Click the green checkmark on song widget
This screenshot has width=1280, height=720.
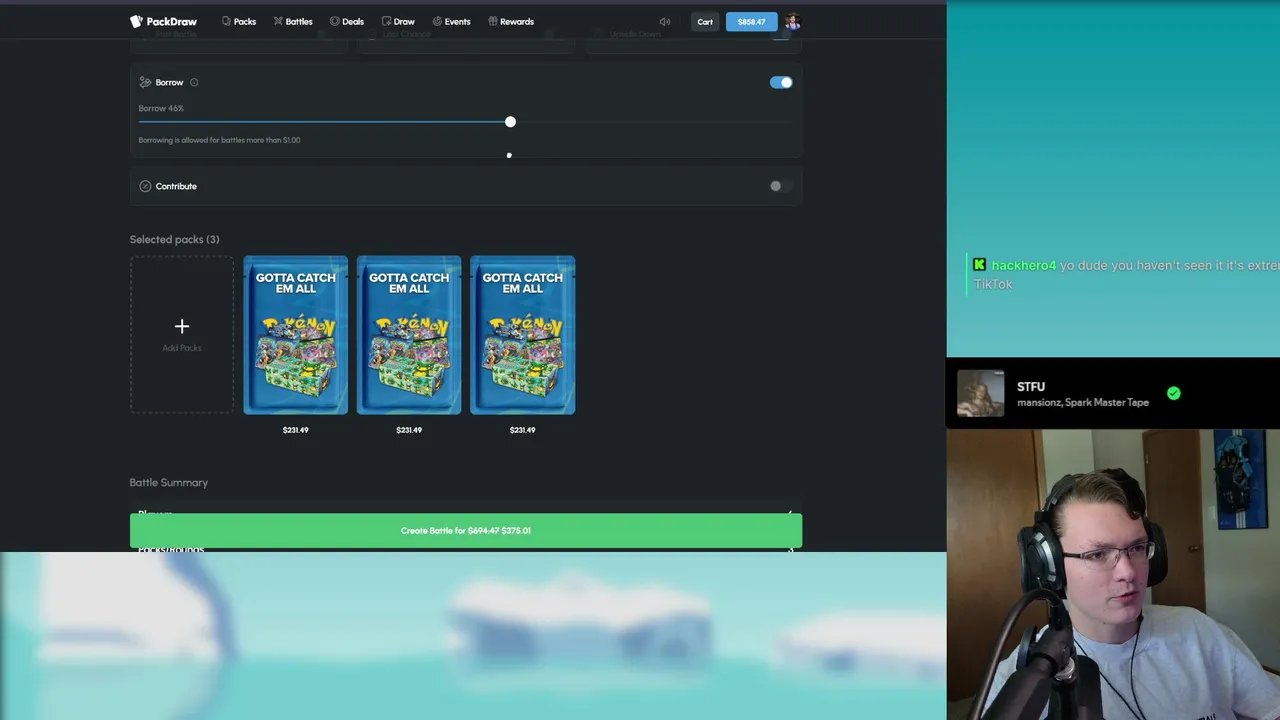(x=1173, y=393)
